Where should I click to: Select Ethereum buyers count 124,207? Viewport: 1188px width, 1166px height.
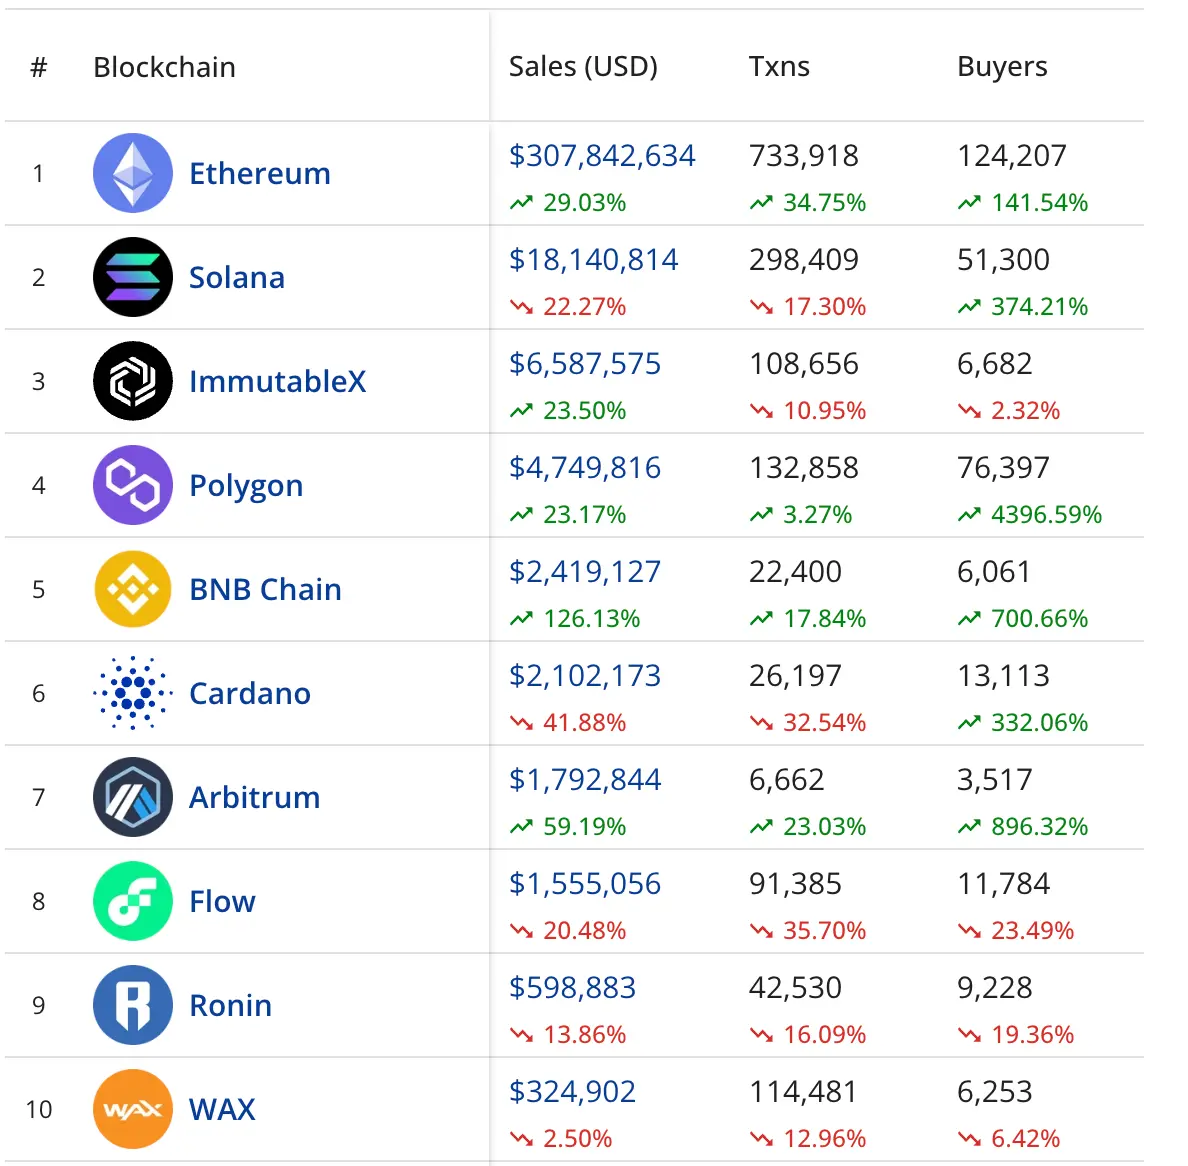[1012, 155]
